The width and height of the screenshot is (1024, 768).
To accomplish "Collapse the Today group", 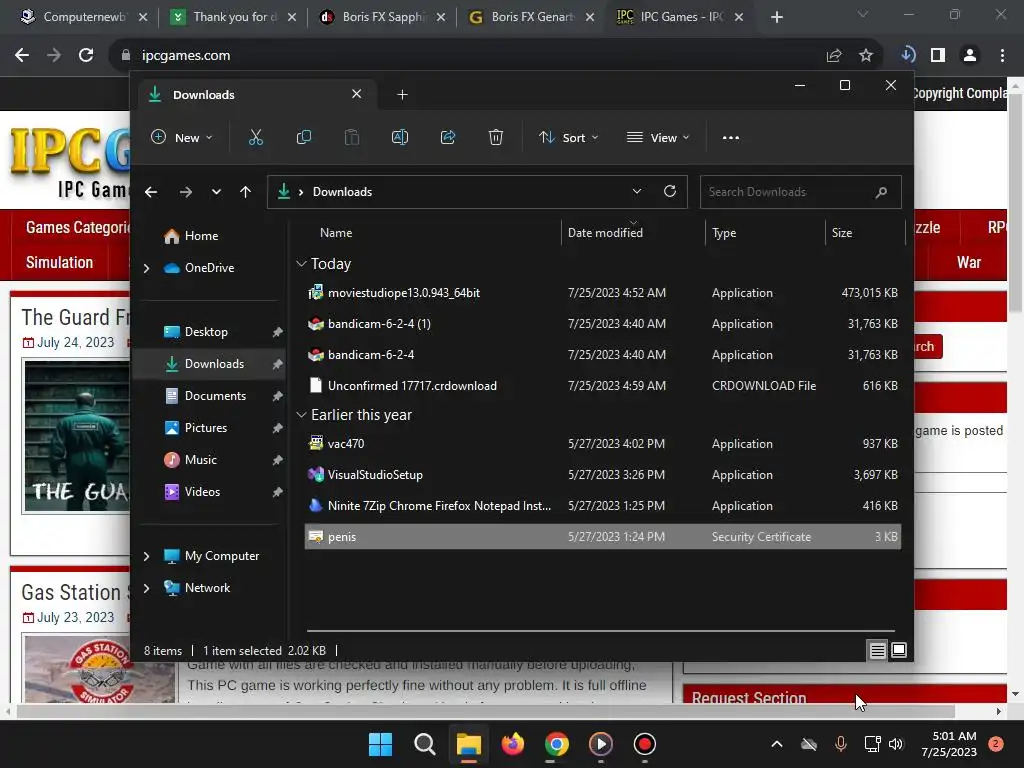I will point(301,264).
